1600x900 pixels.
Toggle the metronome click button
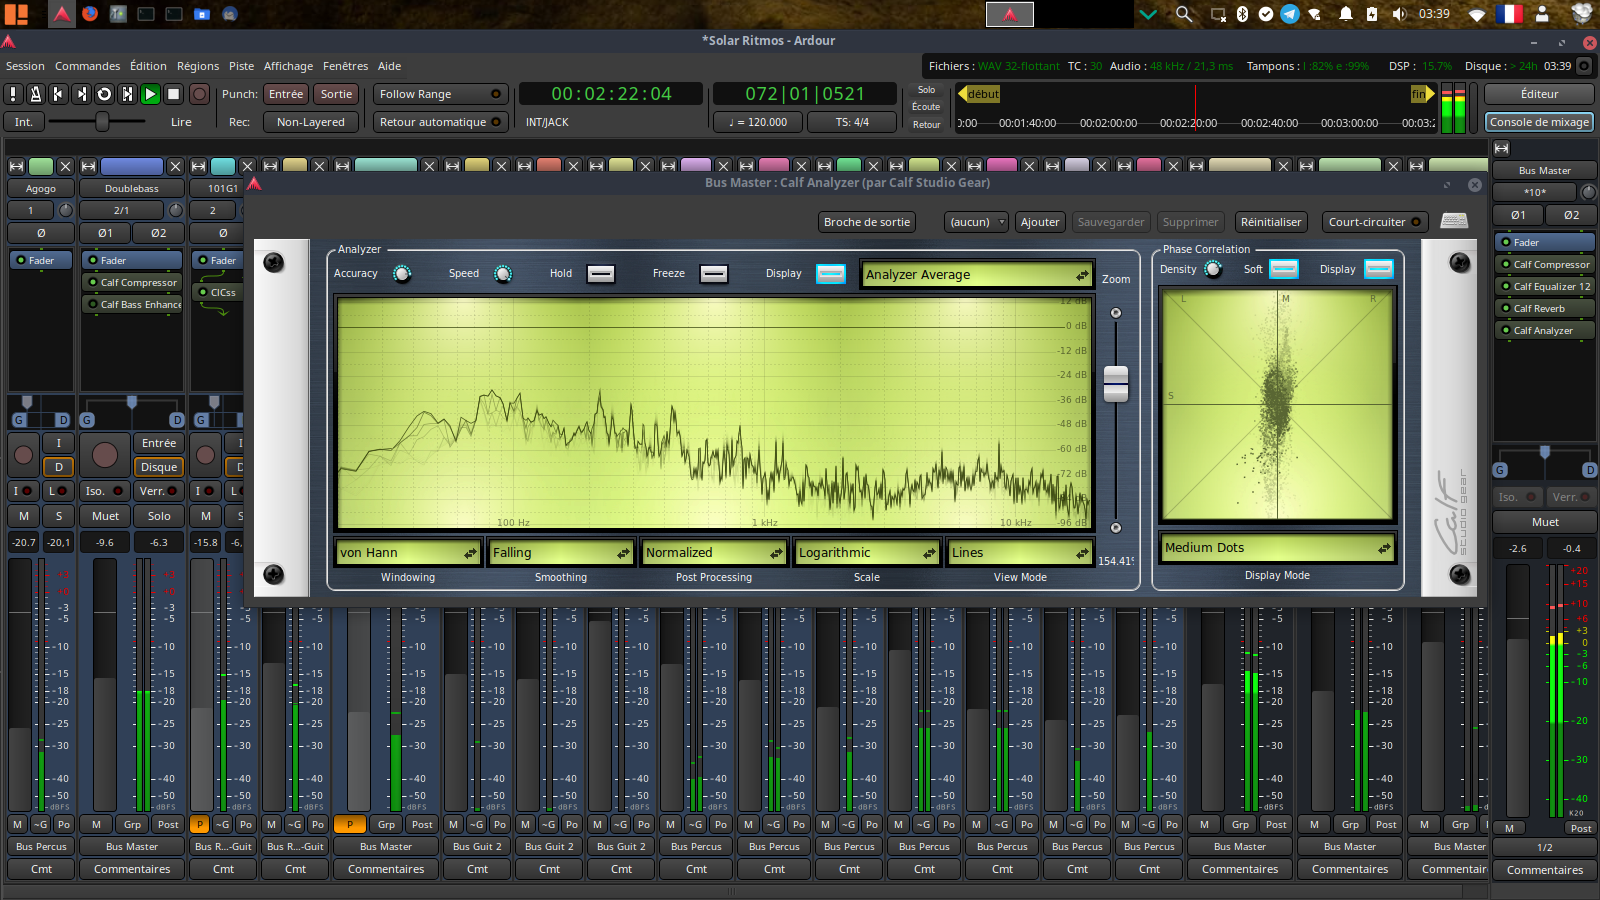point(36,94)
